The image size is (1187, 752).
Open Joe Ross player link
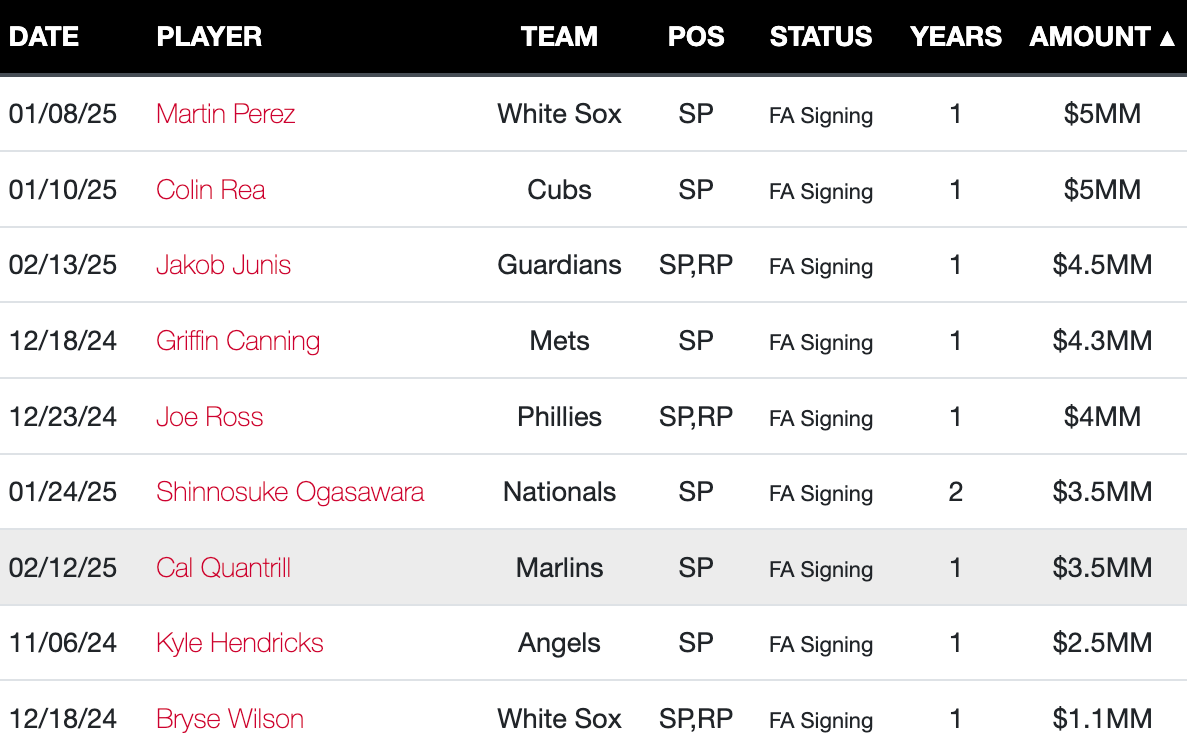click(210, 417)
